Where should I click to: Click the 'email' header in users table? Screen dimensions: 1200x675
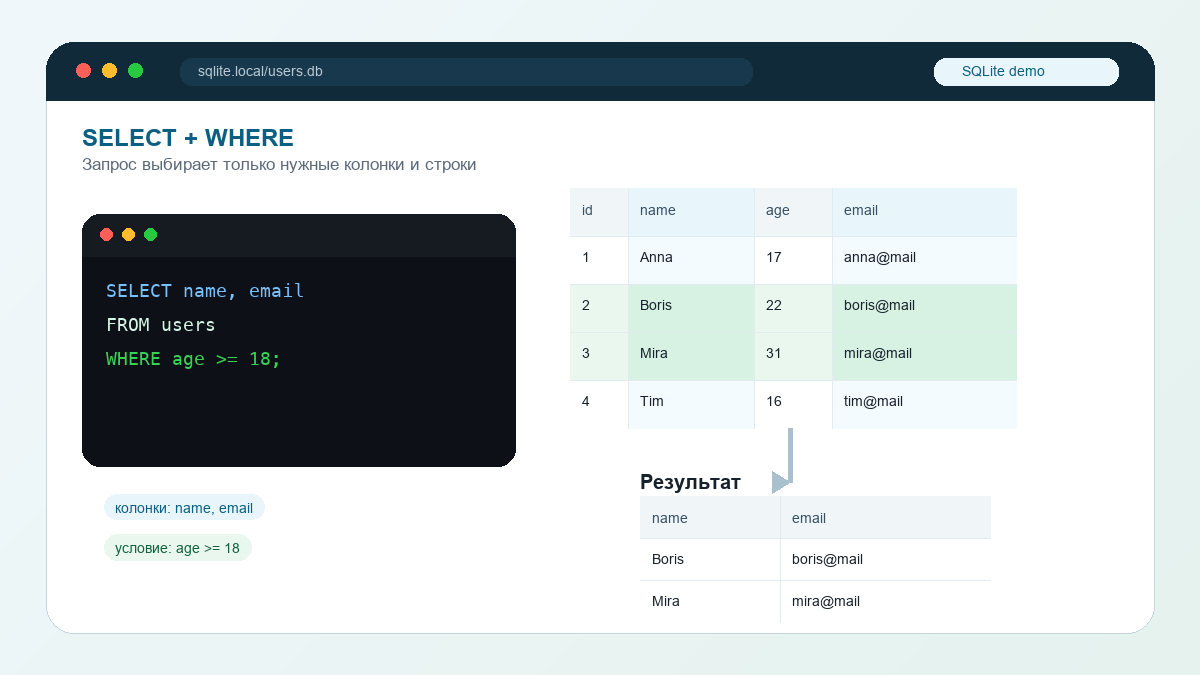pos(924,212)
